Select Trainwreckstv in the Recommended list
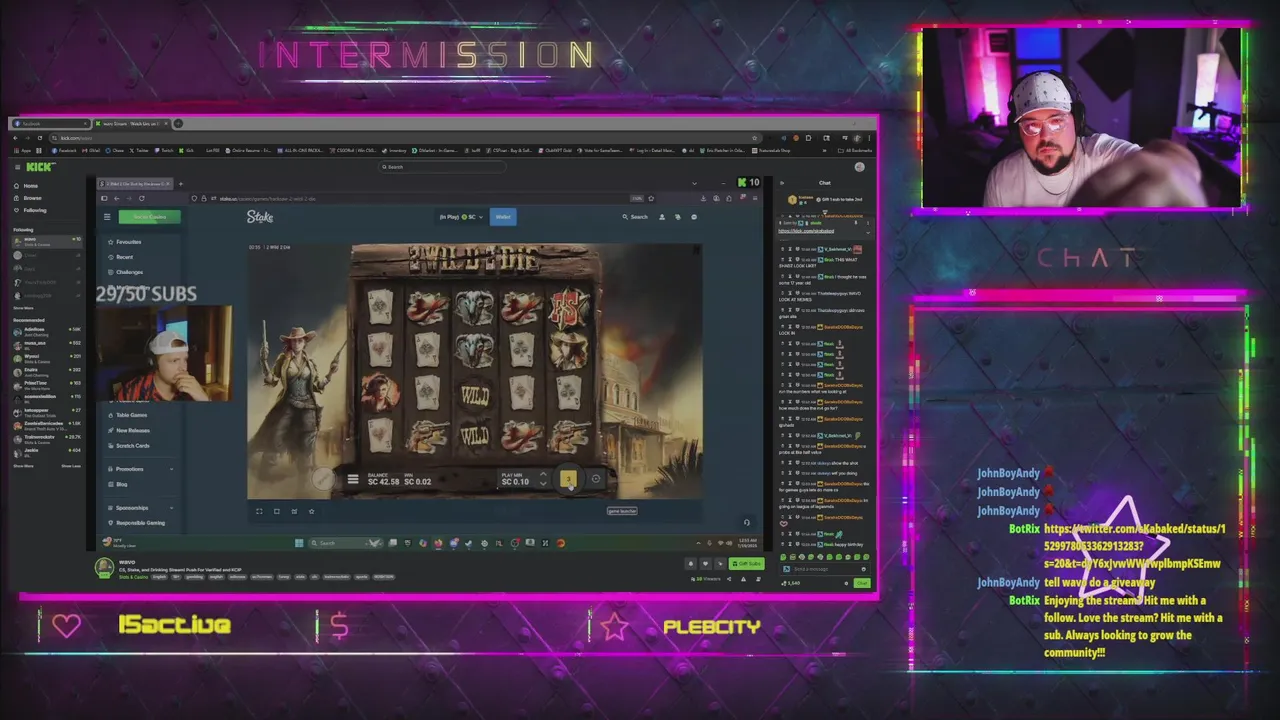Screen dimensions: 1280x720 47,438
